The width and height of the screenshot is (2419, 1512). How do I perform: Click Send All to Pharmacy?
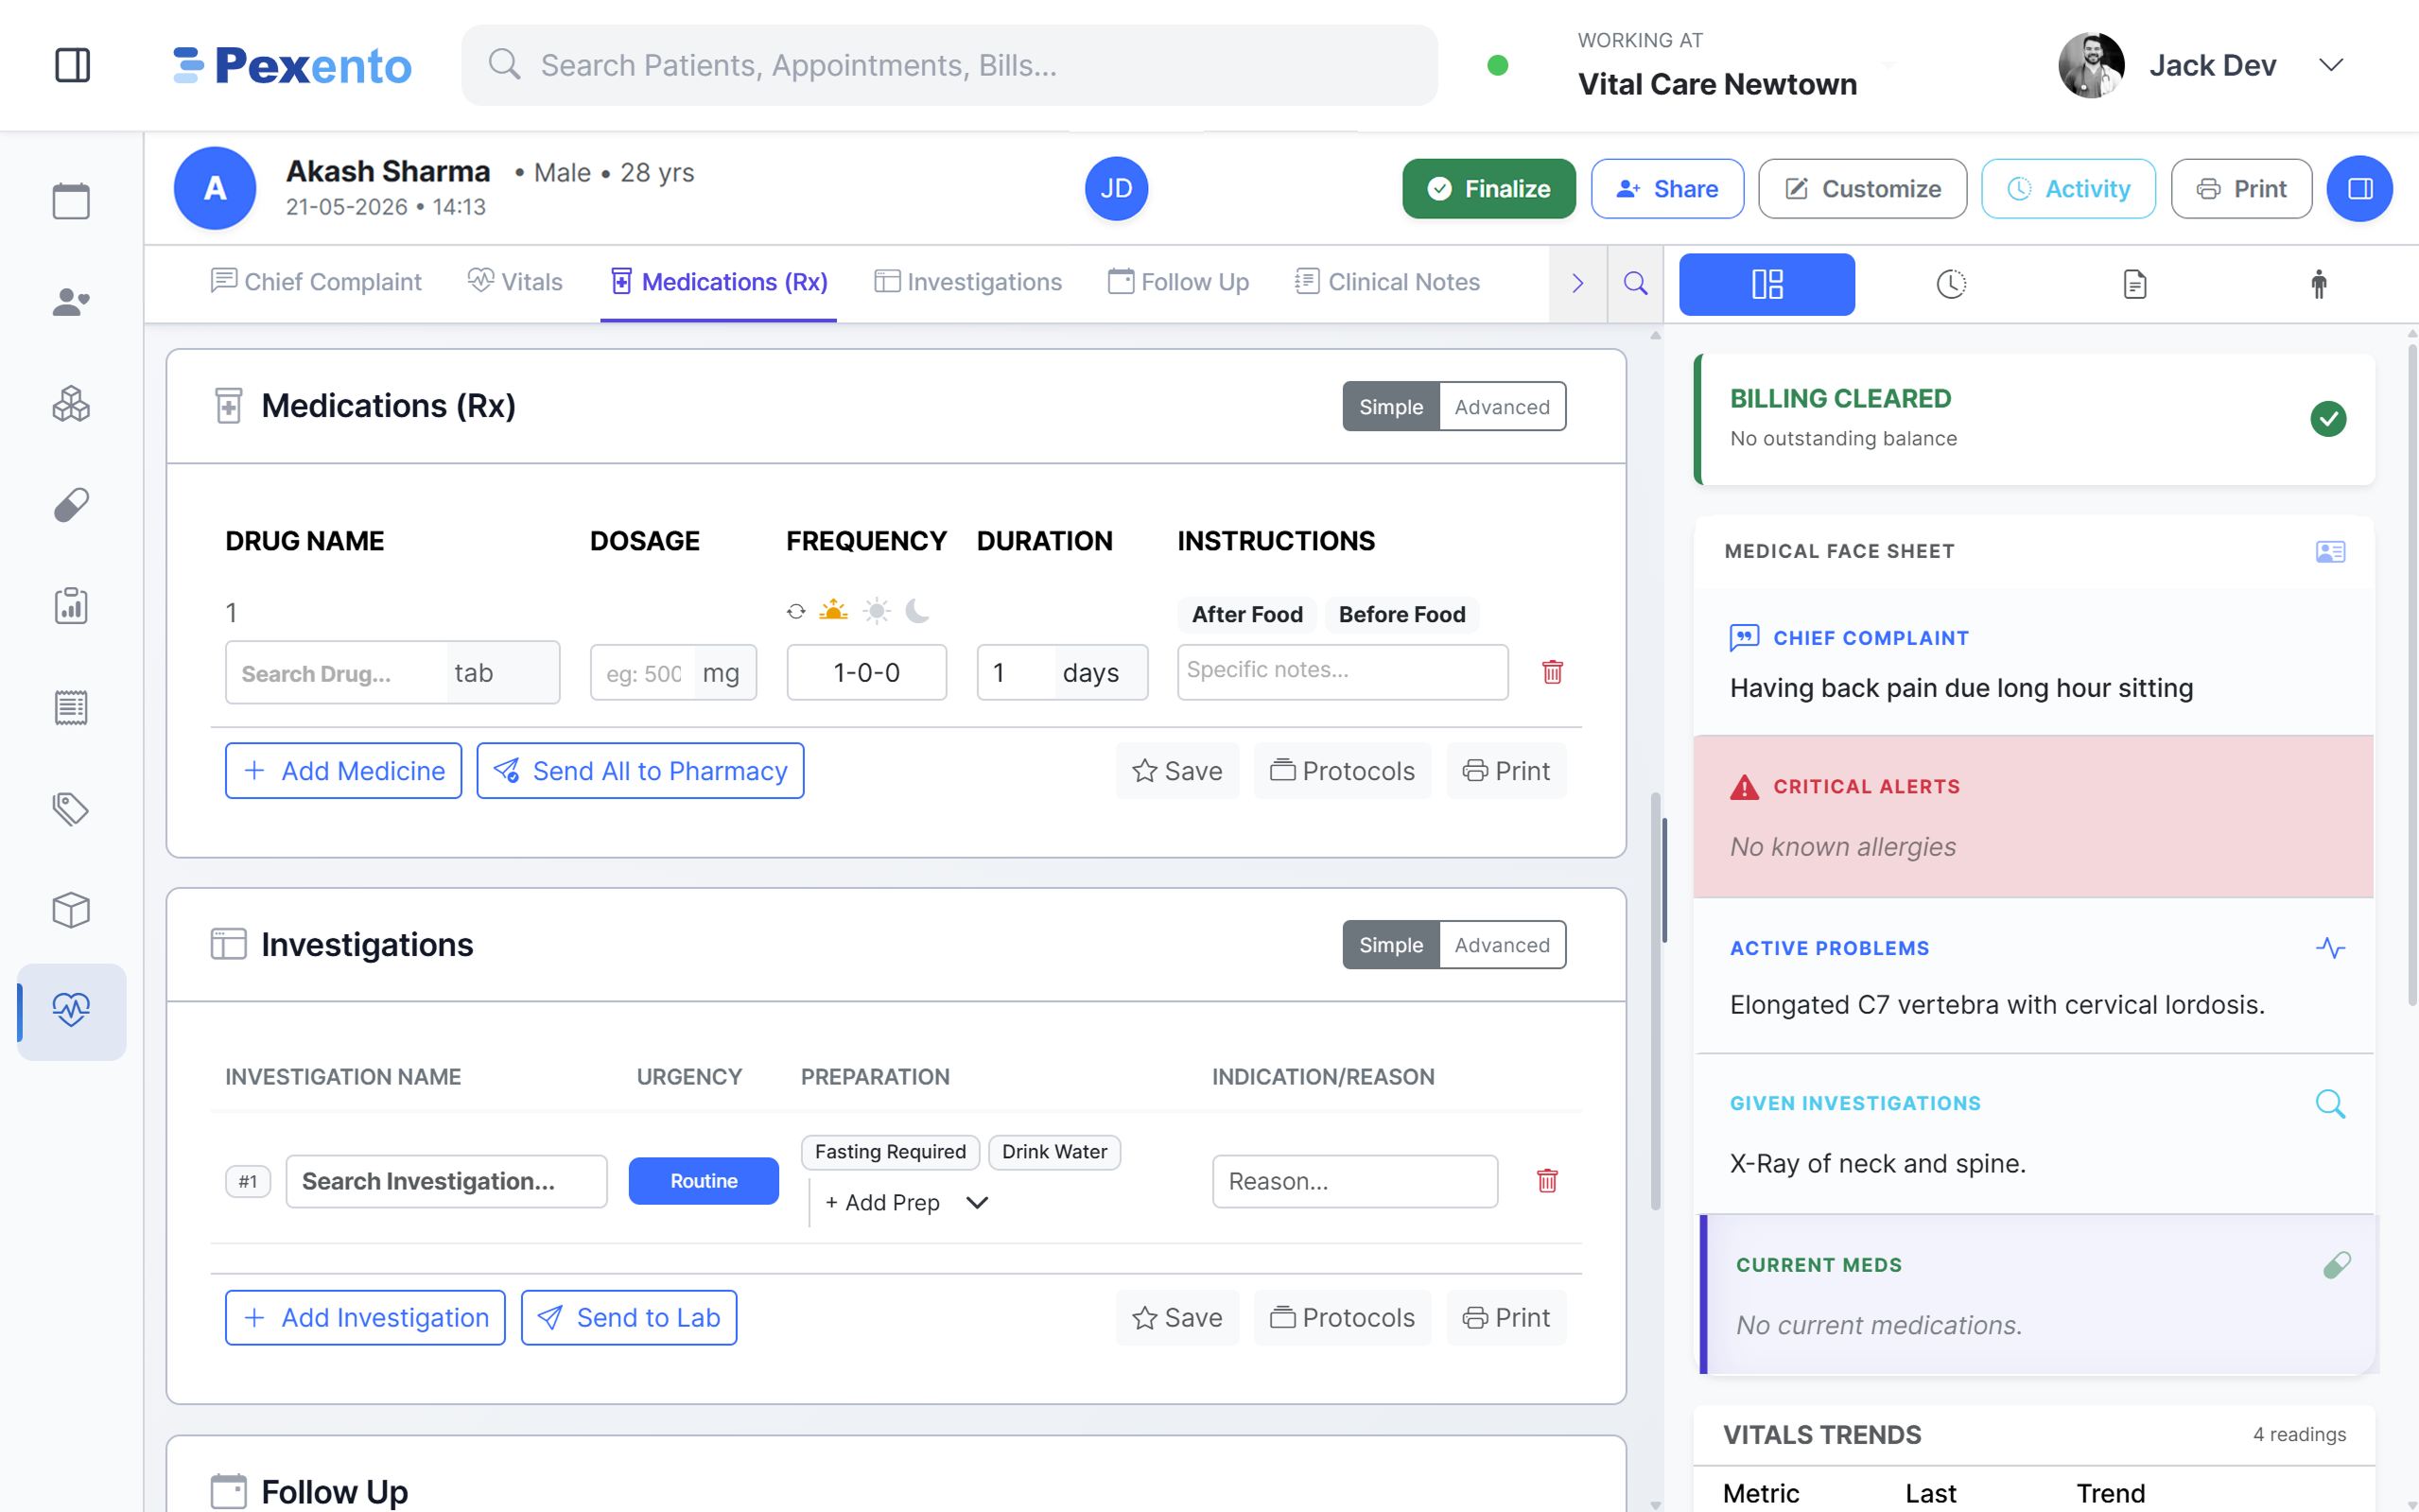point(640,771)
